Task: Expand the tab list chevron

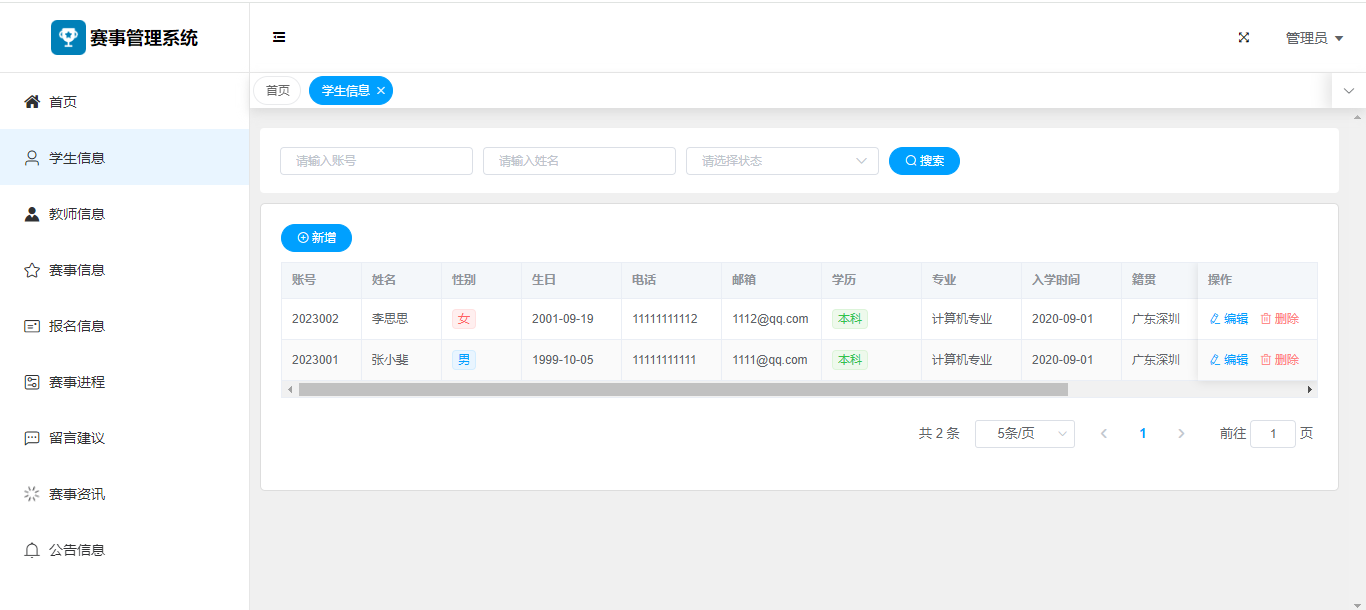Action: [x=1348, y=91]
